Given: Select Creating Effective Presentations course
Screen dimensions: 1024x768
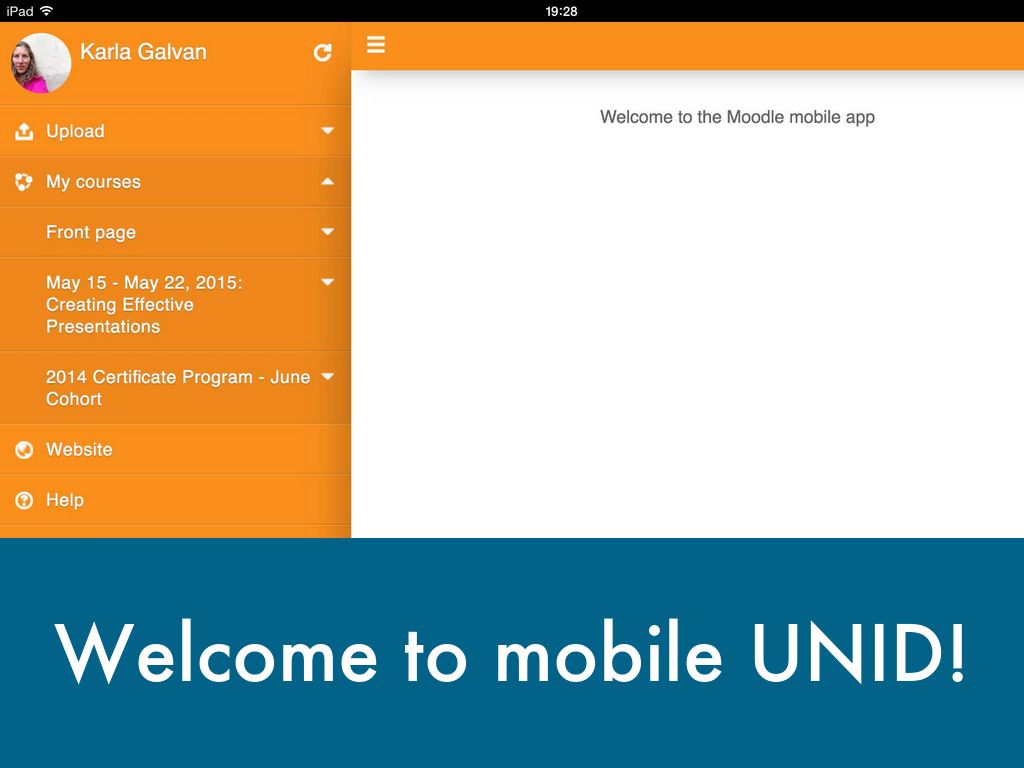Looking at the screenshot, I should pos(143,304).
